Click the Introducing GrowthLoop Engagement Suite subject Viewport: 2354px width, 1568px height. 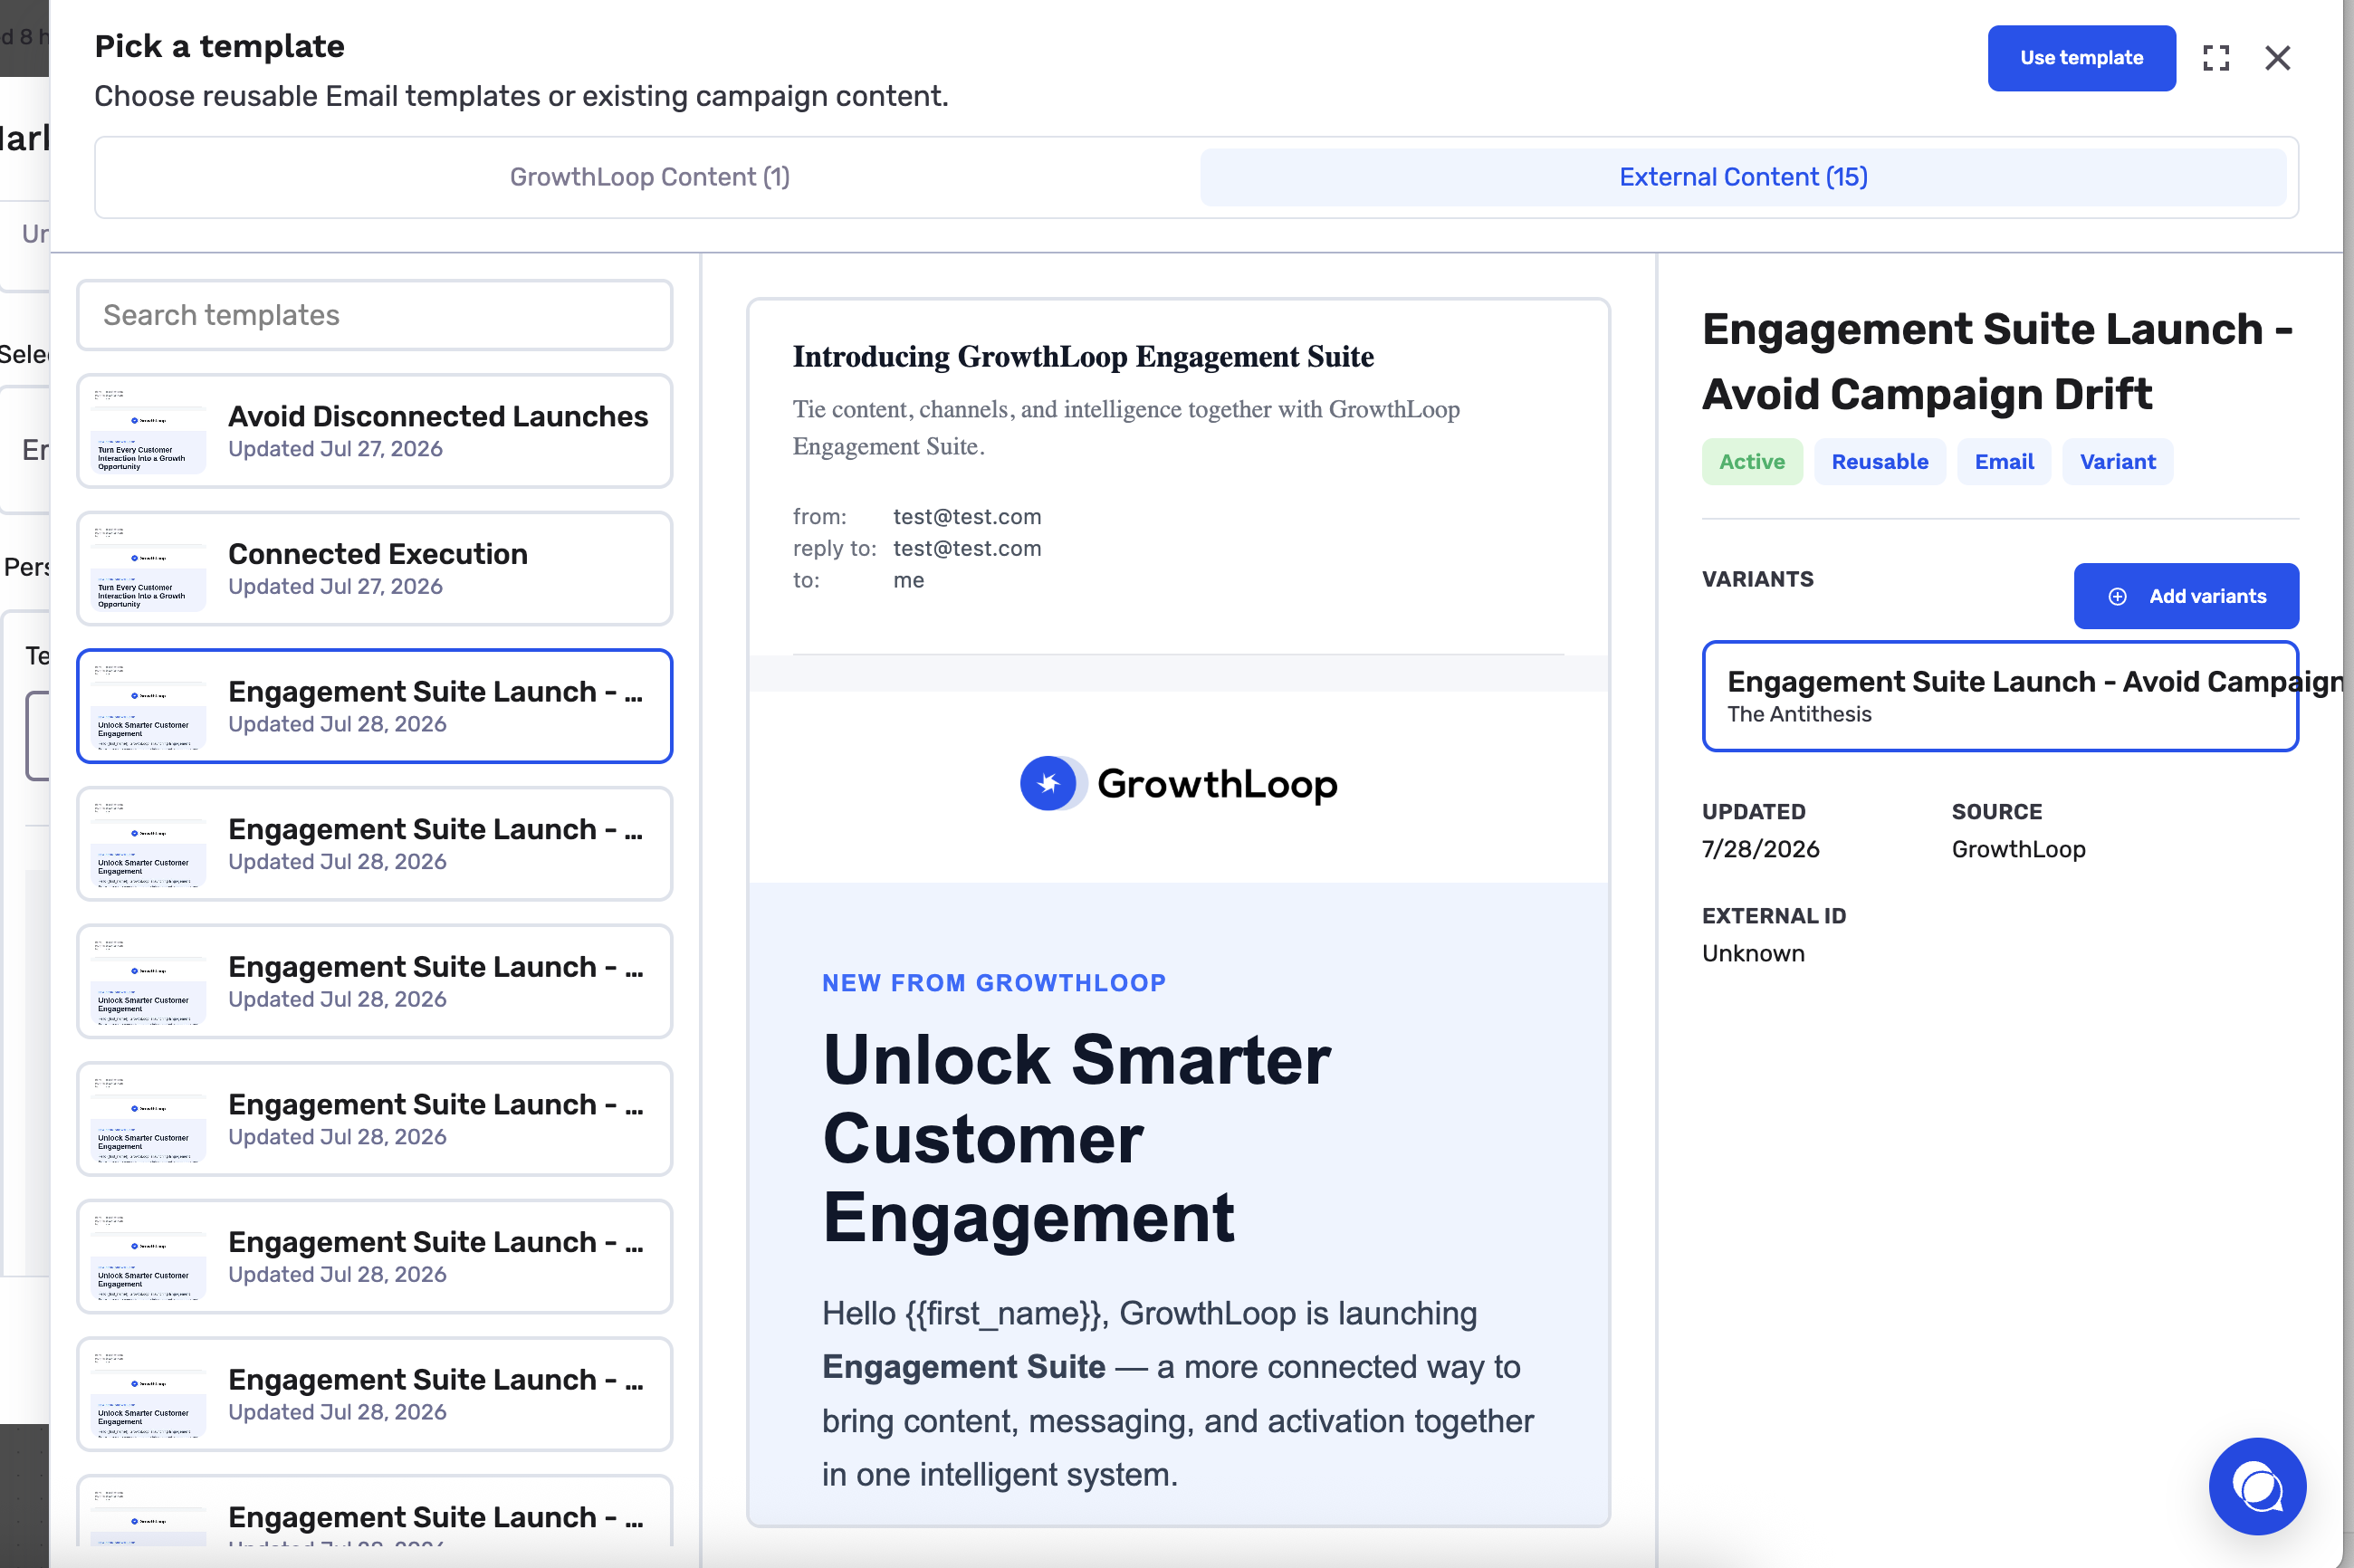click(1083, 357)
